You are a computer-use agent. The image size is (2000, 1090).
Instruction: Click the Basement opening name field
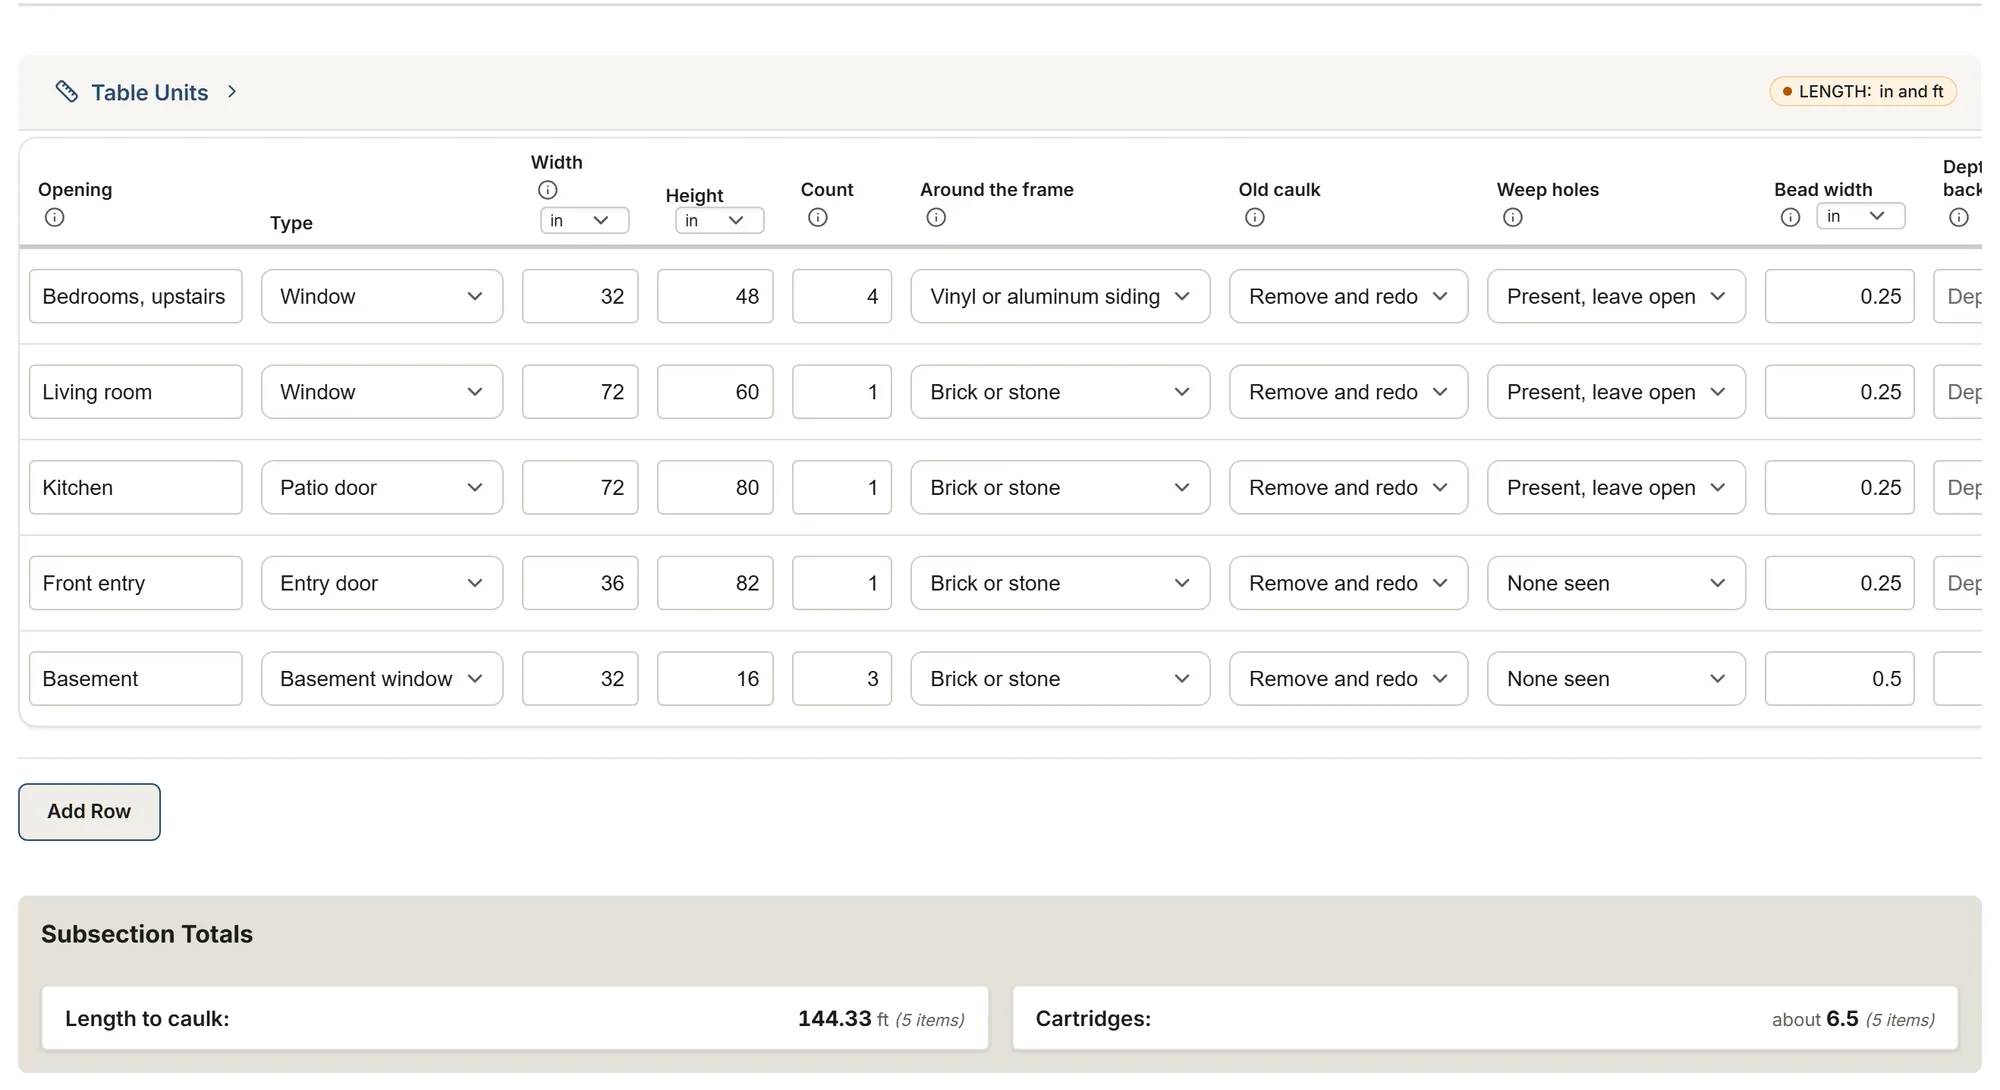click(x=136, y=679)
